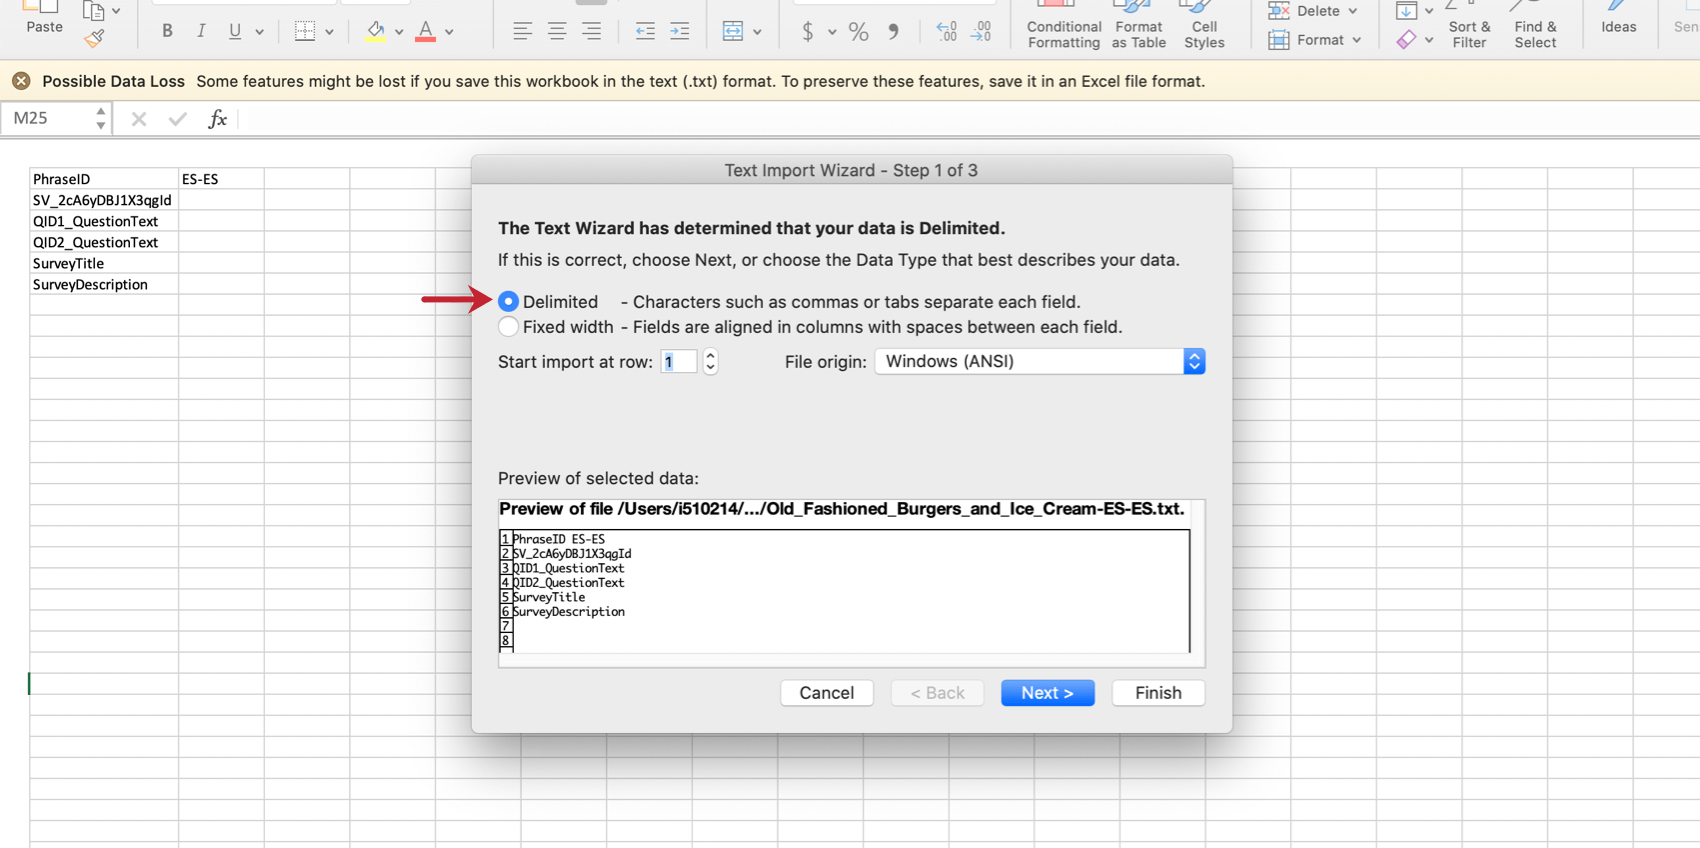
Task: Click the Finish button
Action: click(1158, 693)
